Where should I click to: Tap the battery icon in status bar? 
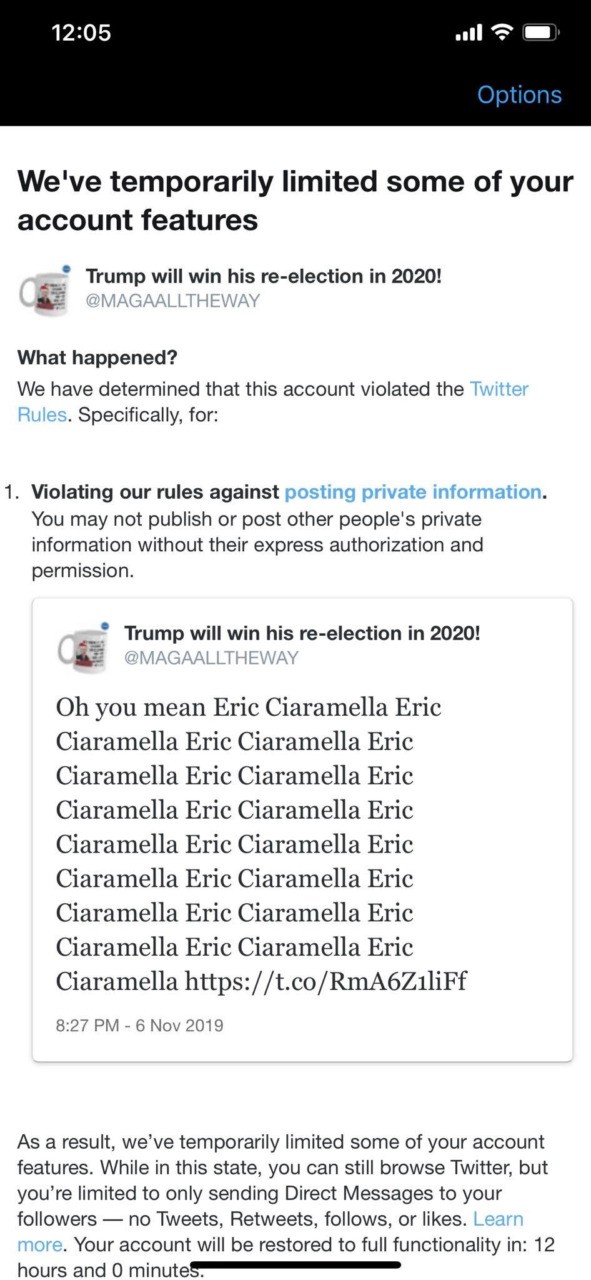pos(540,33)
